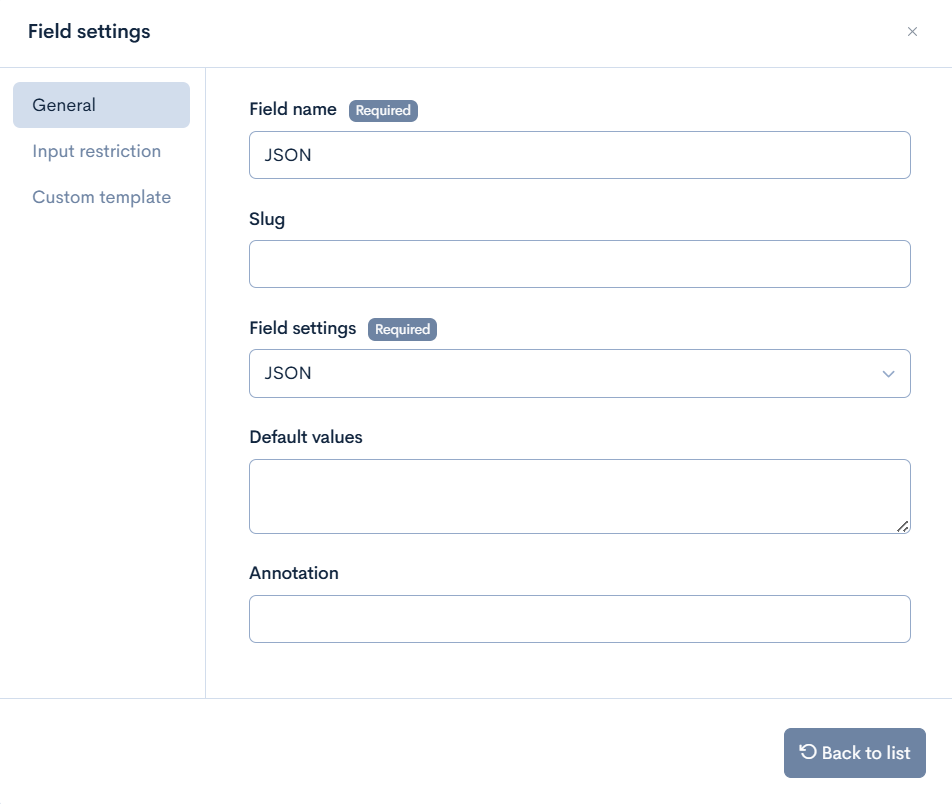
Task: Open the Field settings JSON dropdown
Action: click(x=579, y=373)
